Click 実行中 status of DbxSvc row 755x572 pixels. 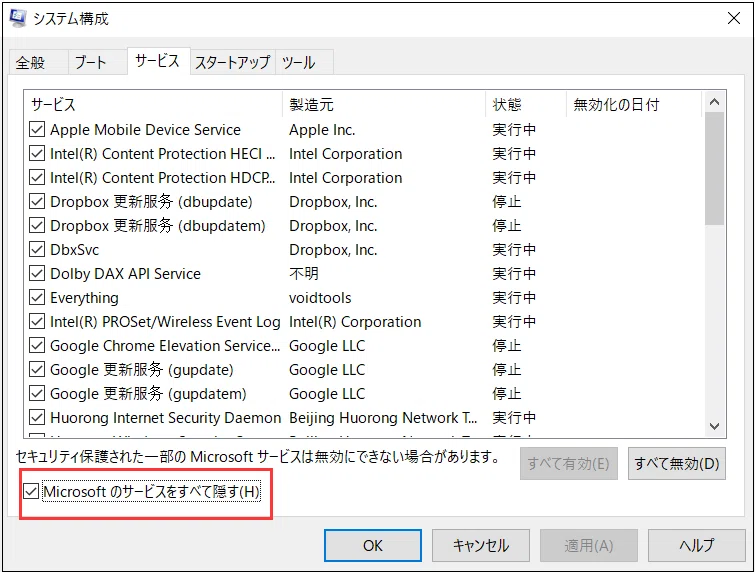pyautogui.click(x=514, y=249)
